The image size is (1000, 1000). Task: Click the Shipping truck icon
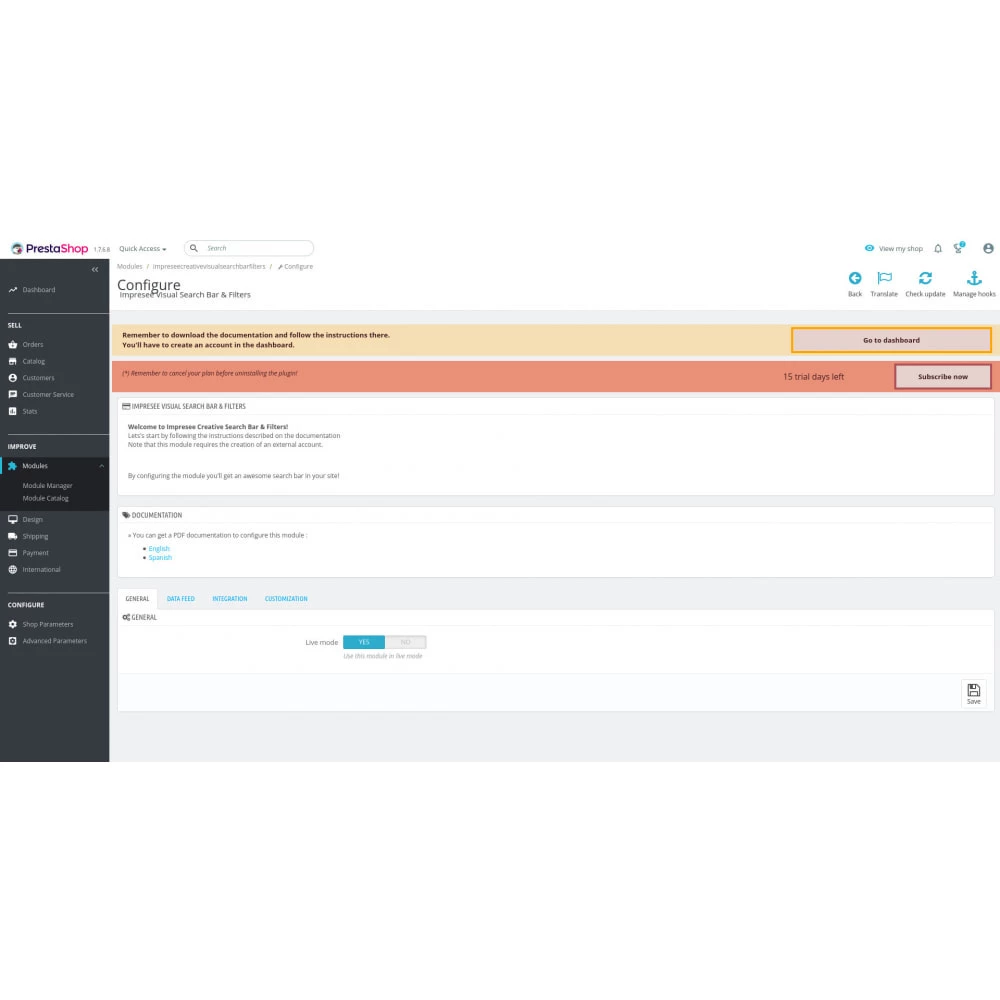click(x=13, y=536)
